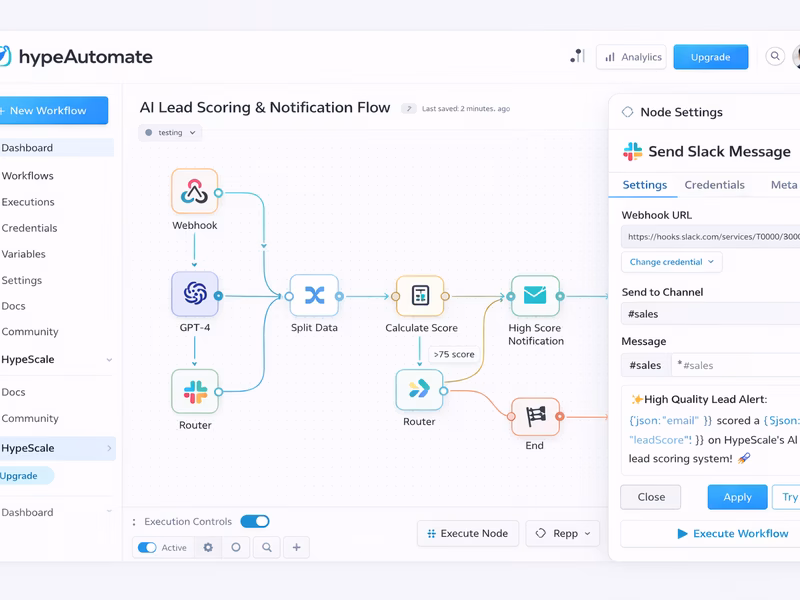This screenshot has width=800, height=600.
Task: Open the High Score Notification mail node
Action: click(534, 296)
